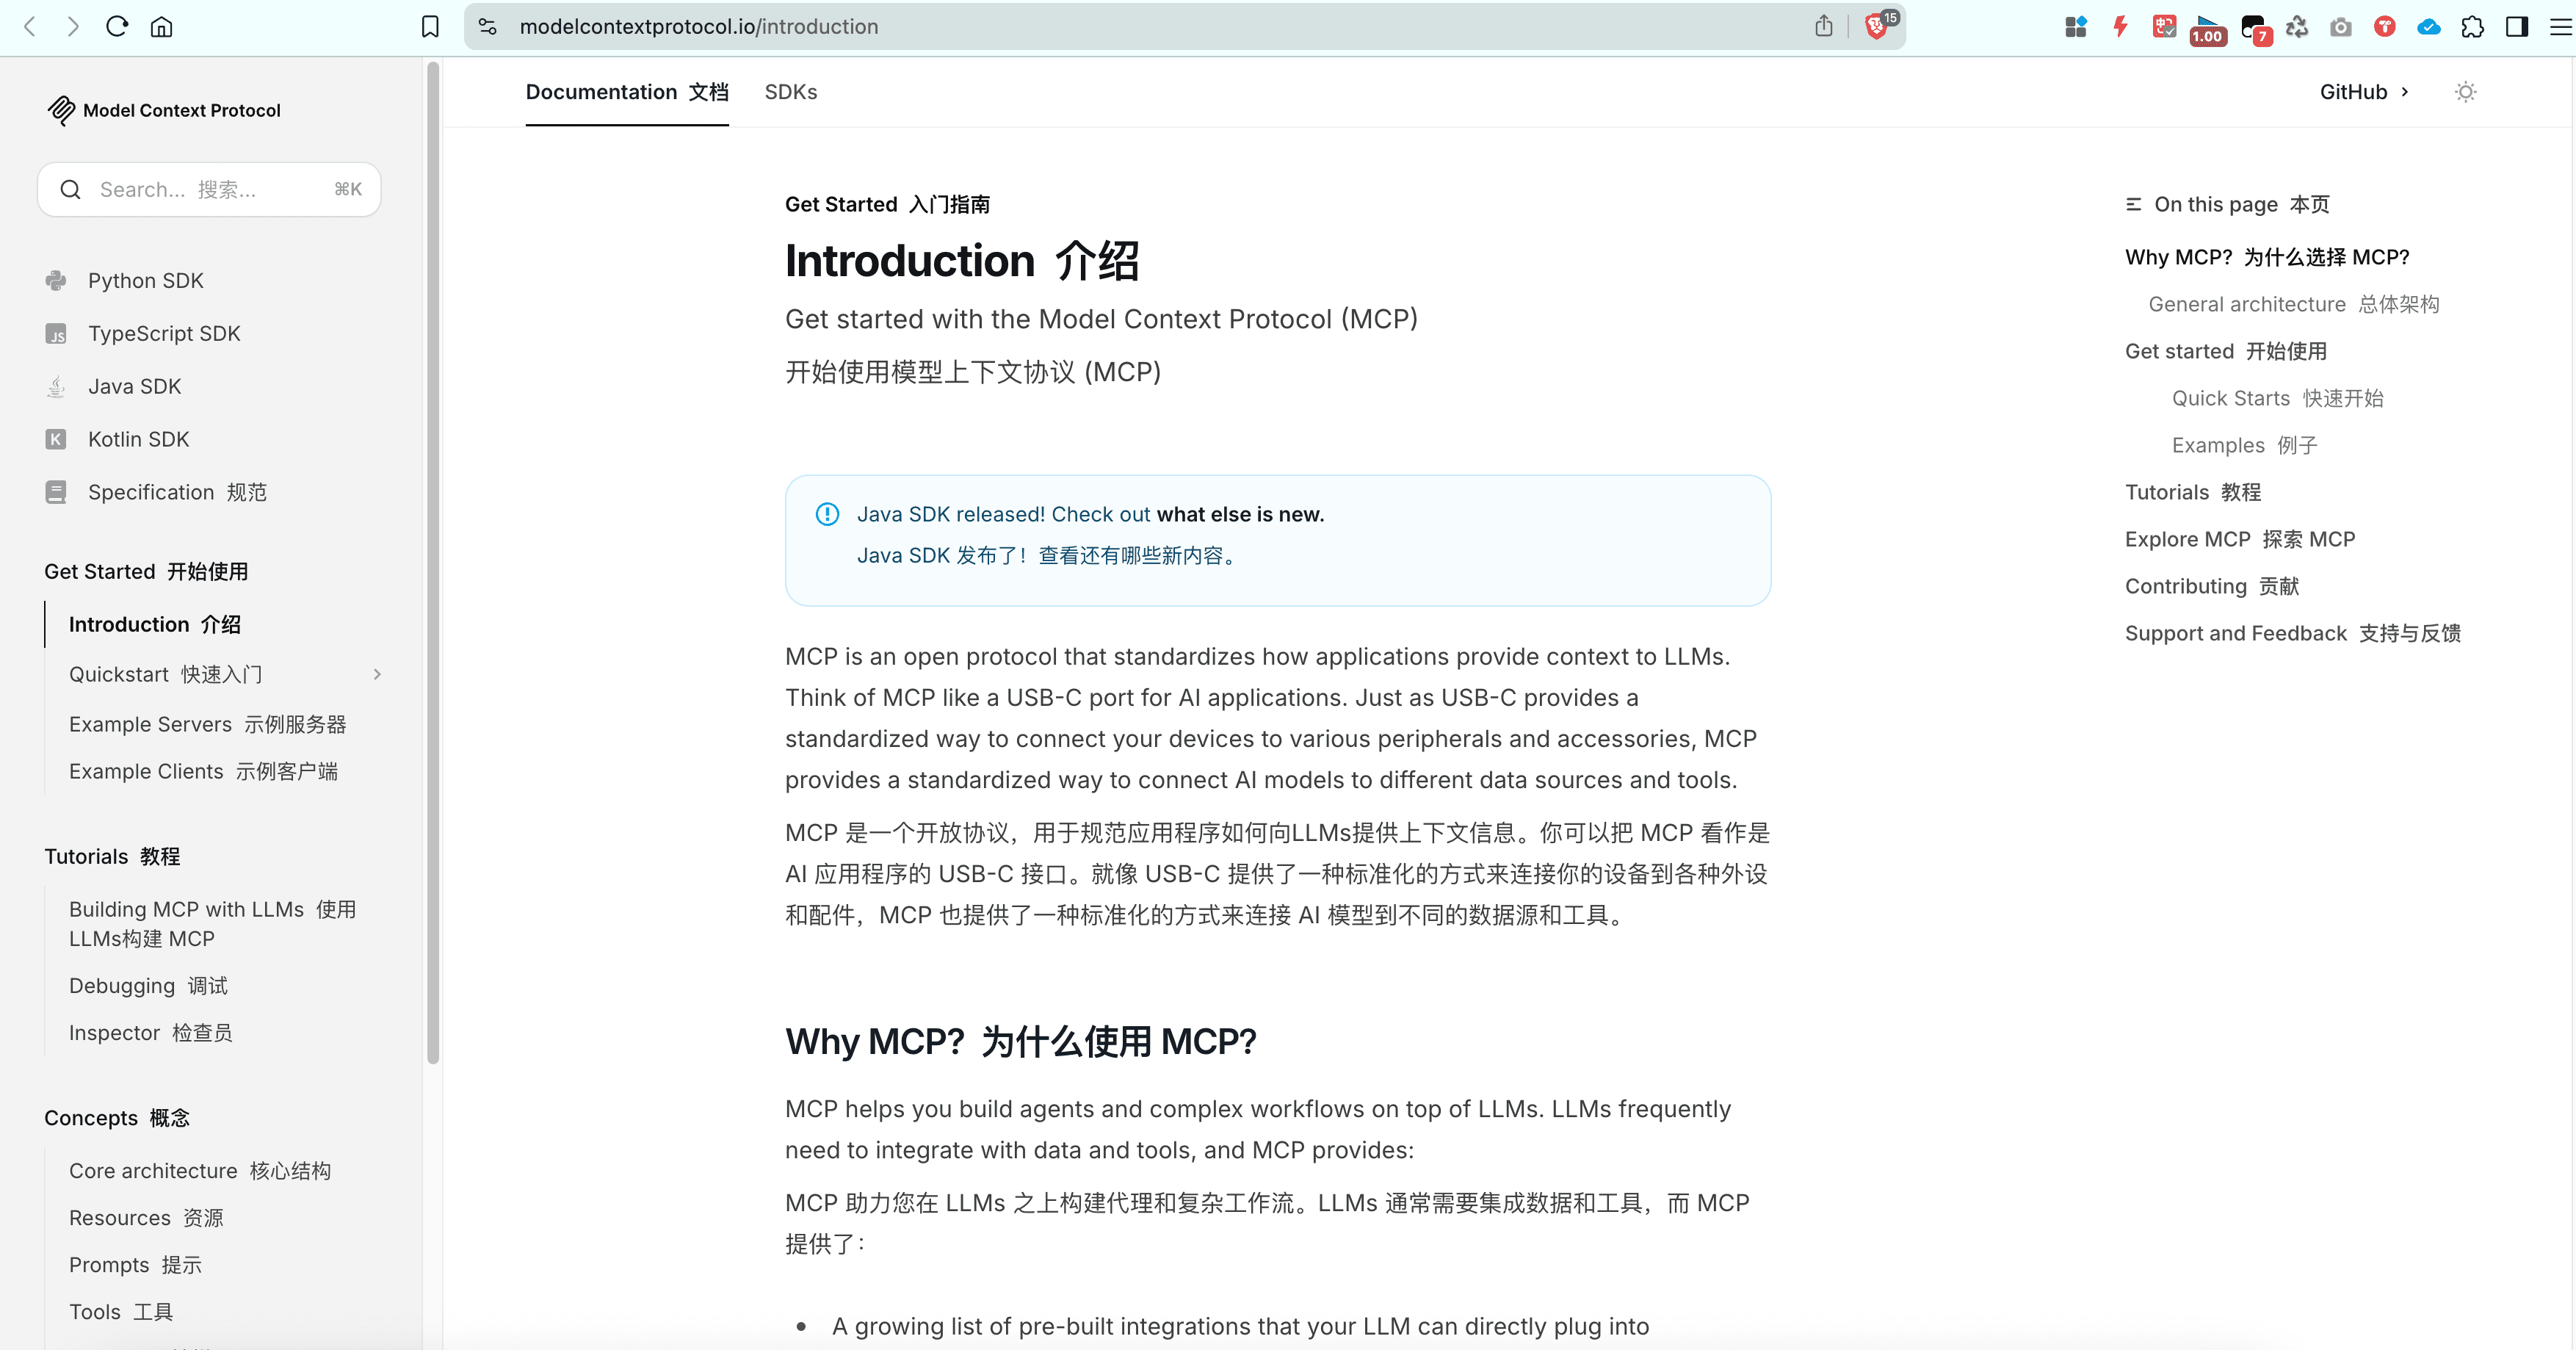Click the browser forward arrow
The height and width of the screenshot is (1350, 2576).
(x=73, y=27)
